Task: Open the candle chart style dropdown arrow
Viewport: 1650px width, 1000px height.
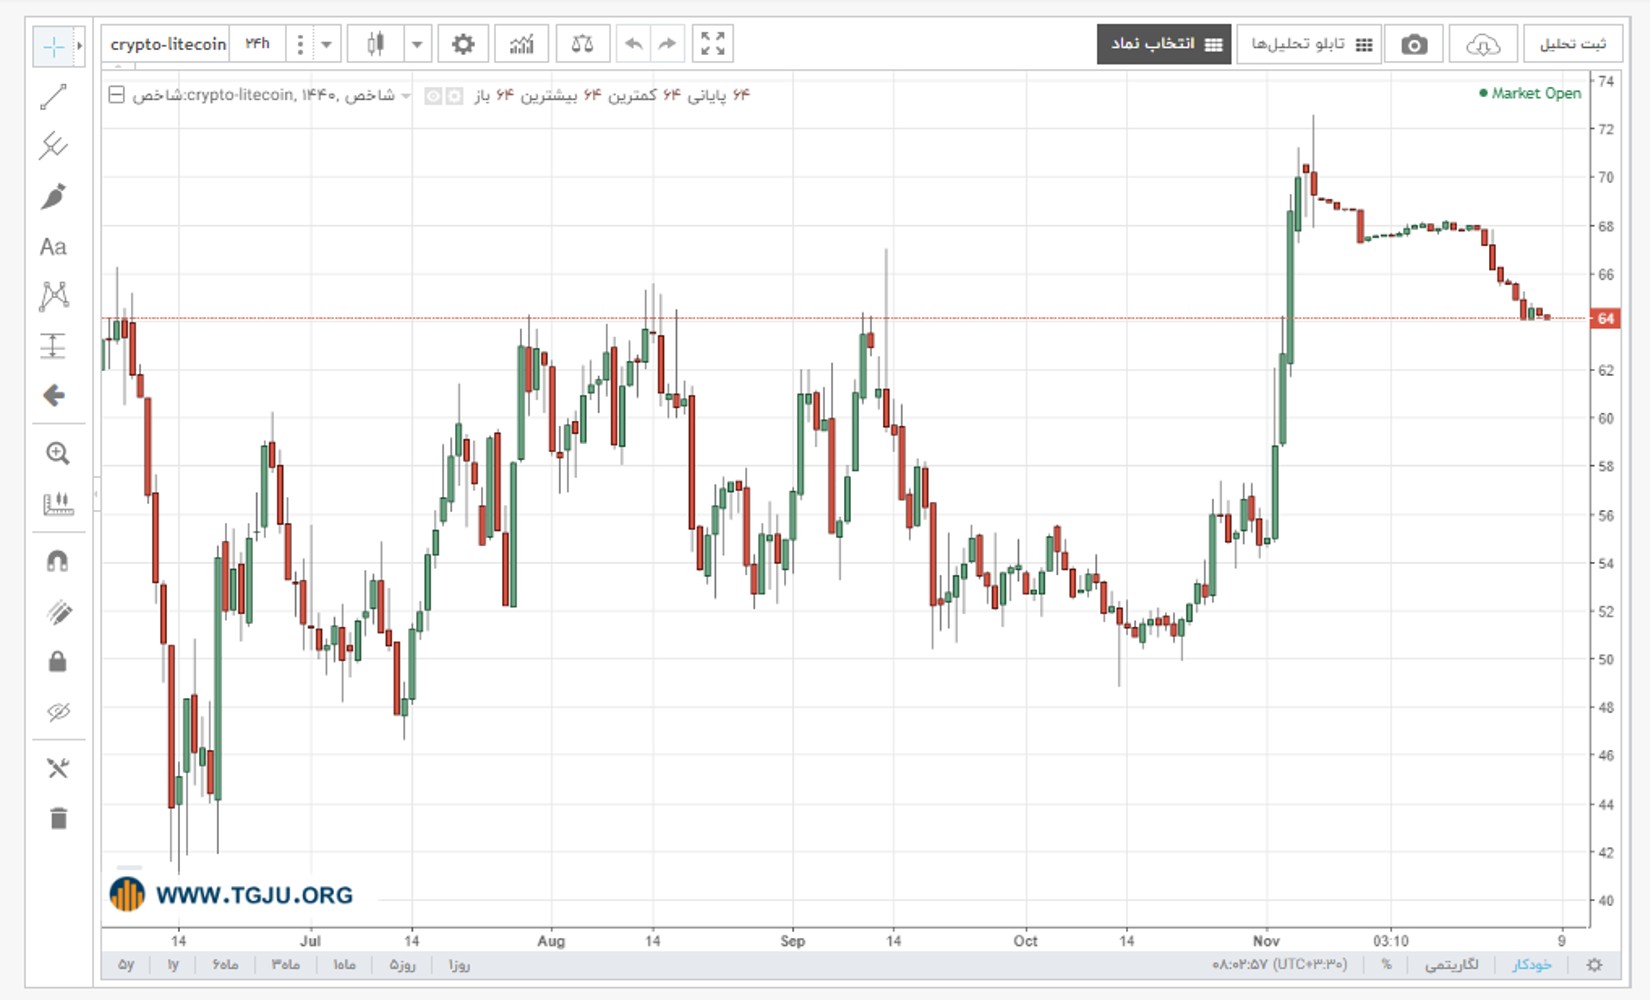Action: [417, 44]
